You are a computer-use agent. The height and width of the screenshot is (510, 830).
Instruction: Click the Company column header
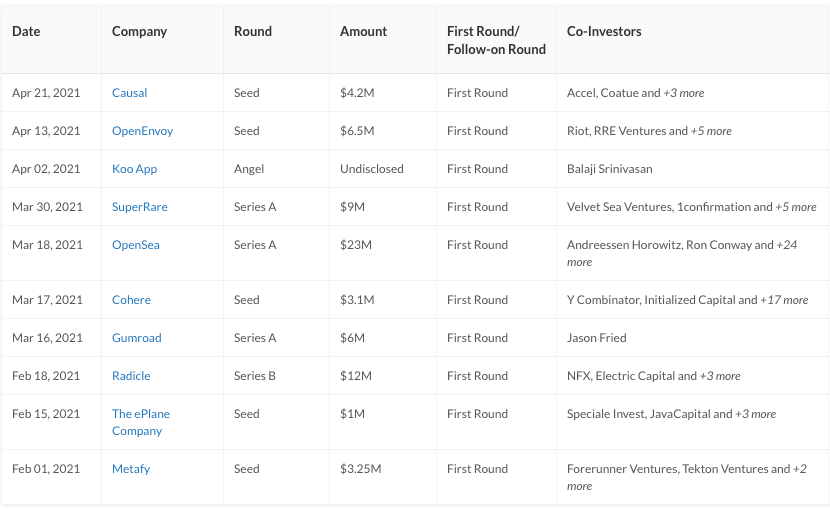click(139, 31)
